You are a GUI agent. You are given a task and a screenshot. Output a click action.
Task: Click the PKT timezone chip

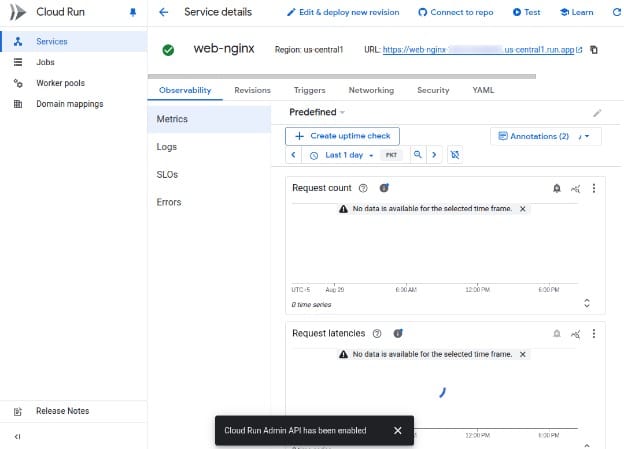point(391,155)
